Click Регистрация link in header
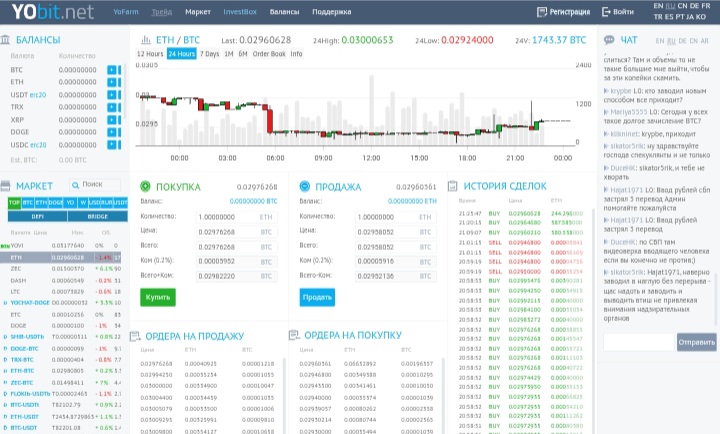 (x=570, y=12)
